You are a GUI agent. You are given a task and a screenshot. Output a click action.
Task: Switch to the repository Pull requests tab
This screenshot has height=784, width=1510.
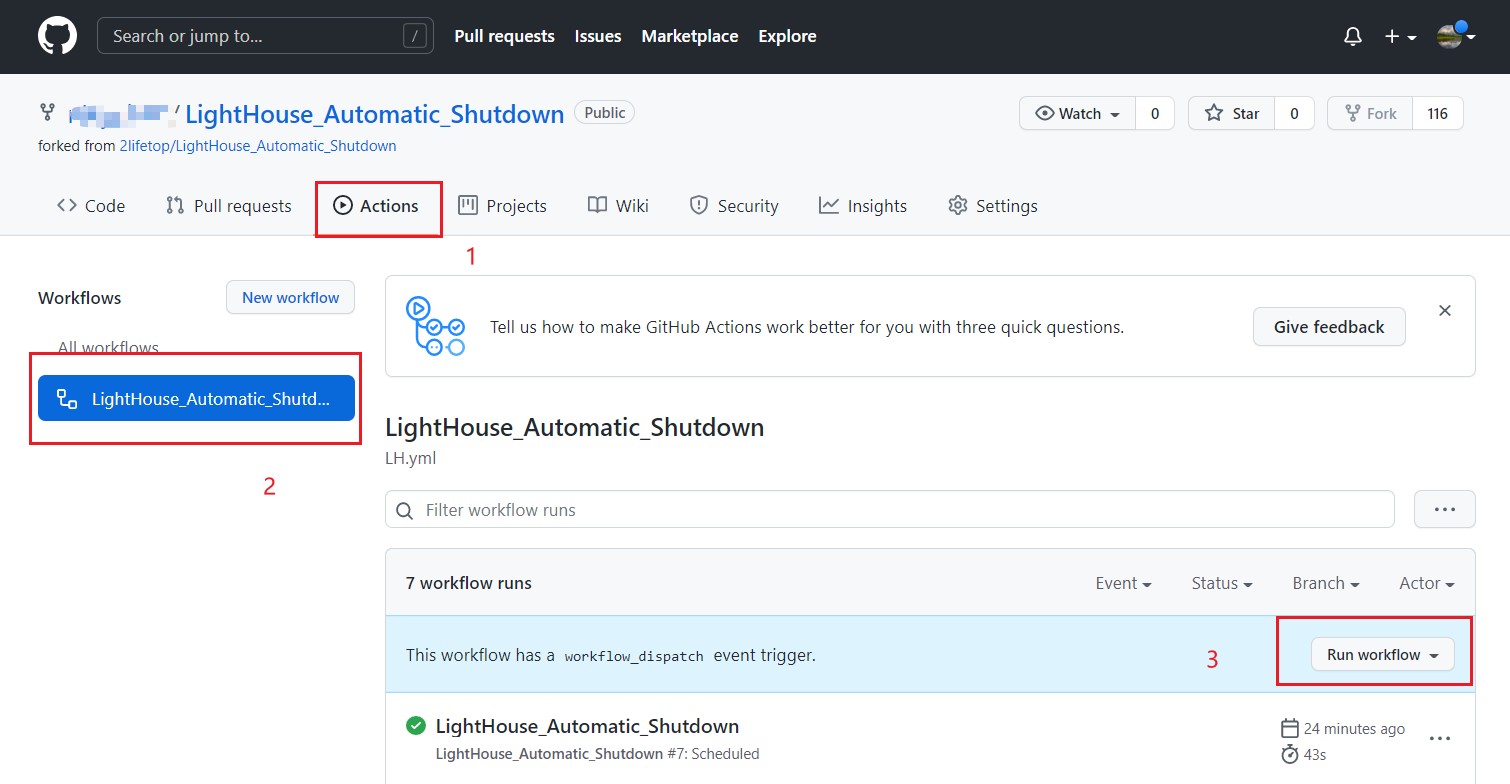click(x=229, y=206)
